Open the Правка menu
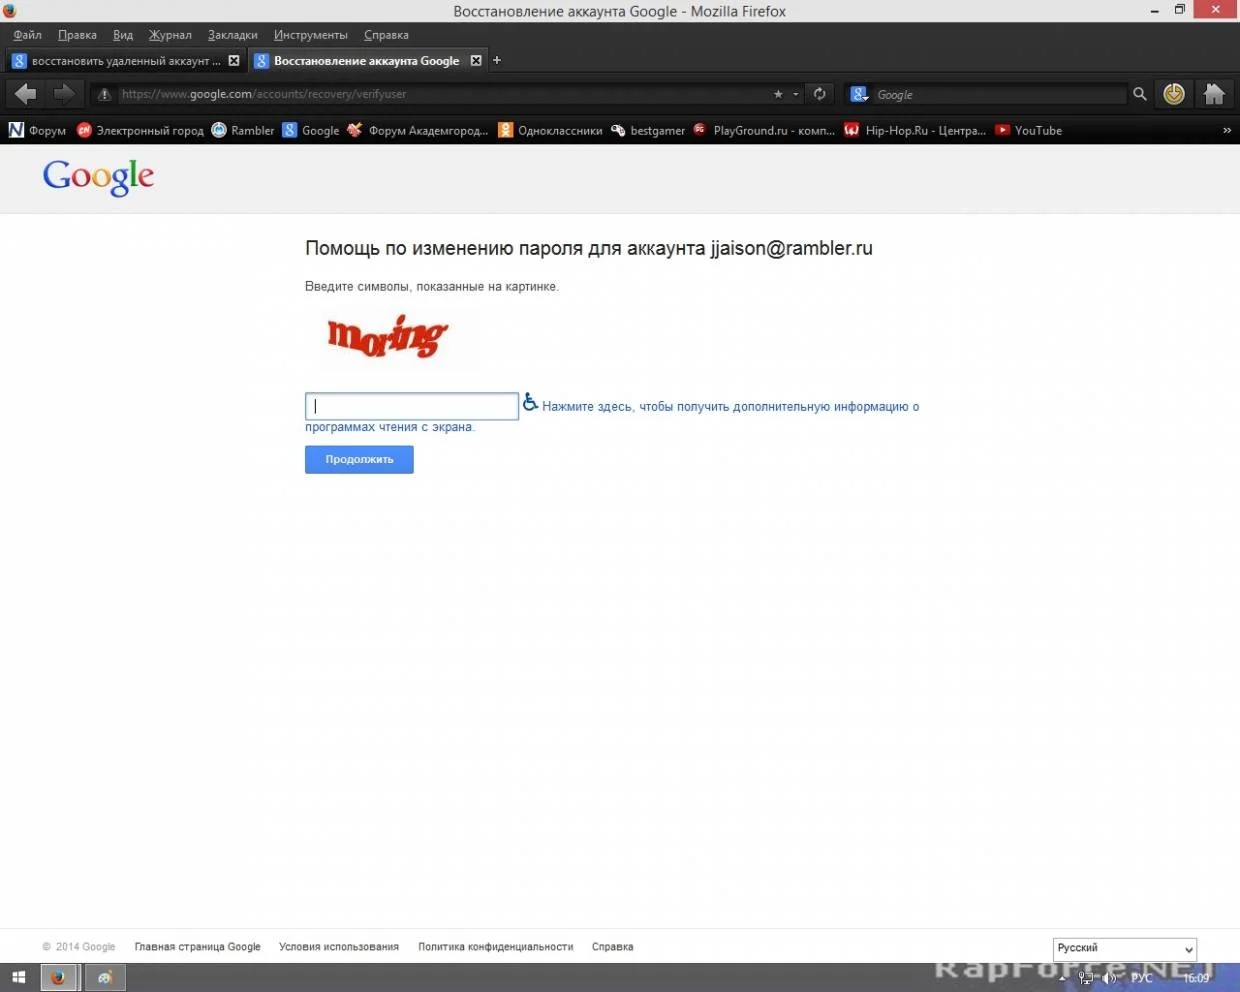This screenshot has height=992, width=1240. 77,35
